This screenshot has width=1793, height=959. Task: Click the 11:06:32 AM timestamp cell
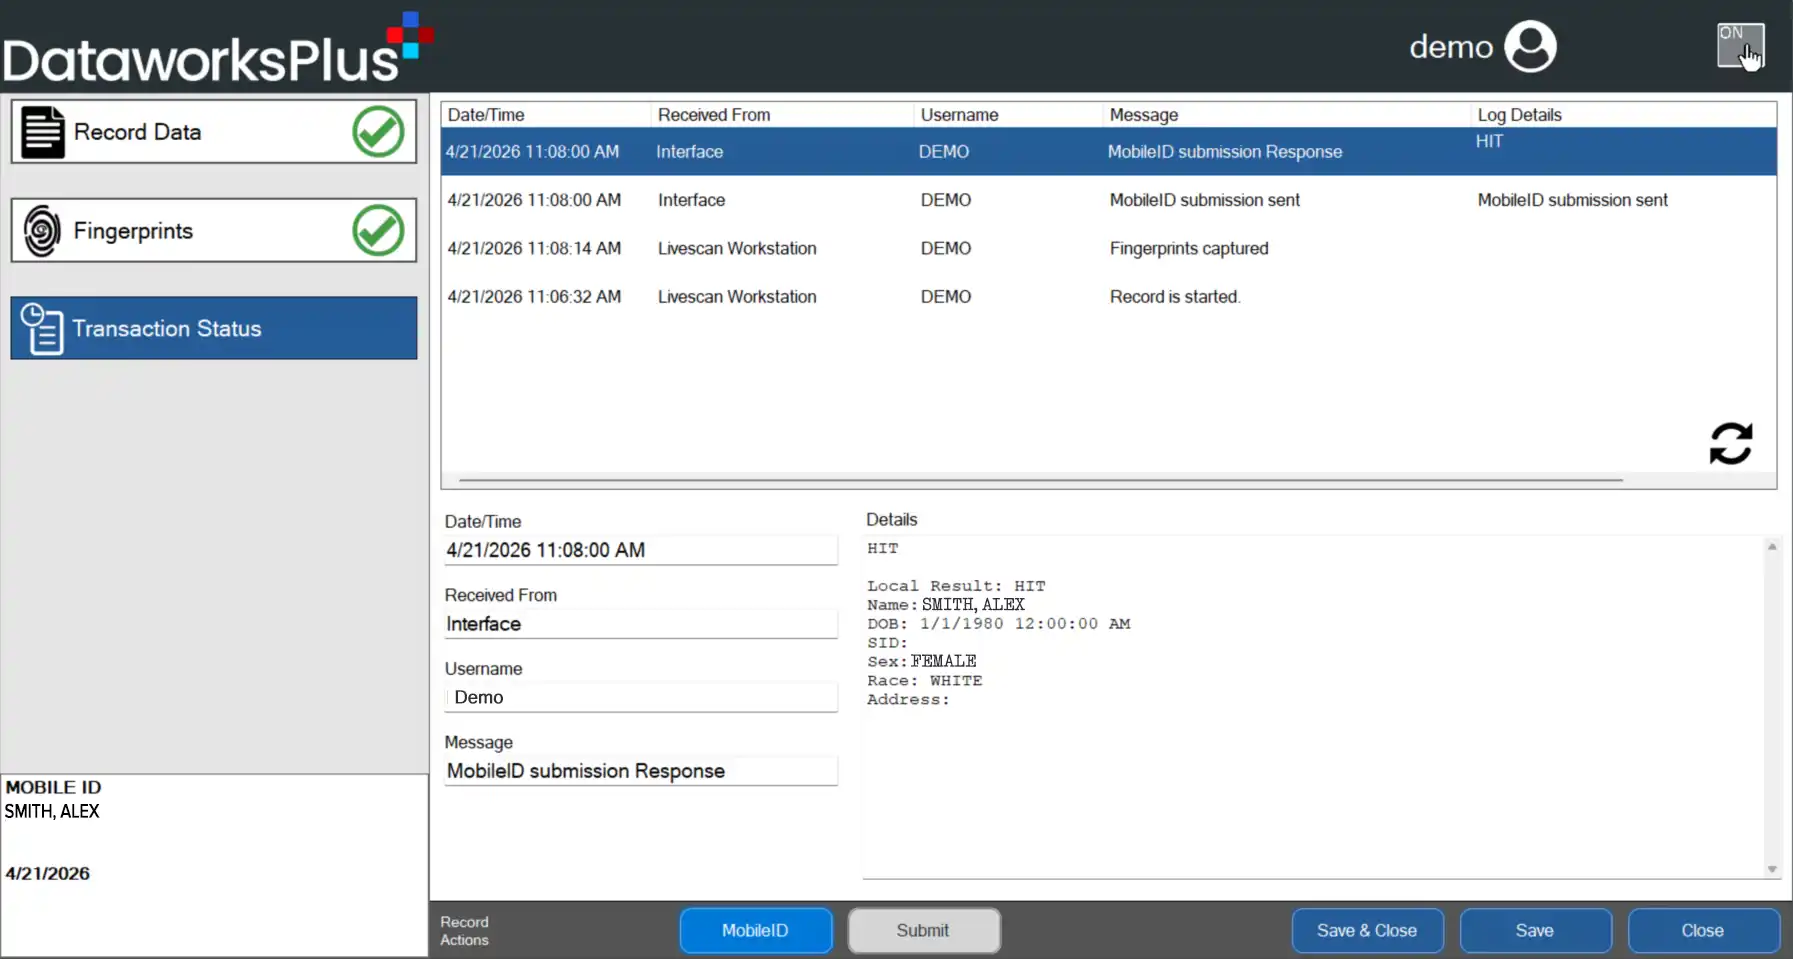(x=534, y=297)
